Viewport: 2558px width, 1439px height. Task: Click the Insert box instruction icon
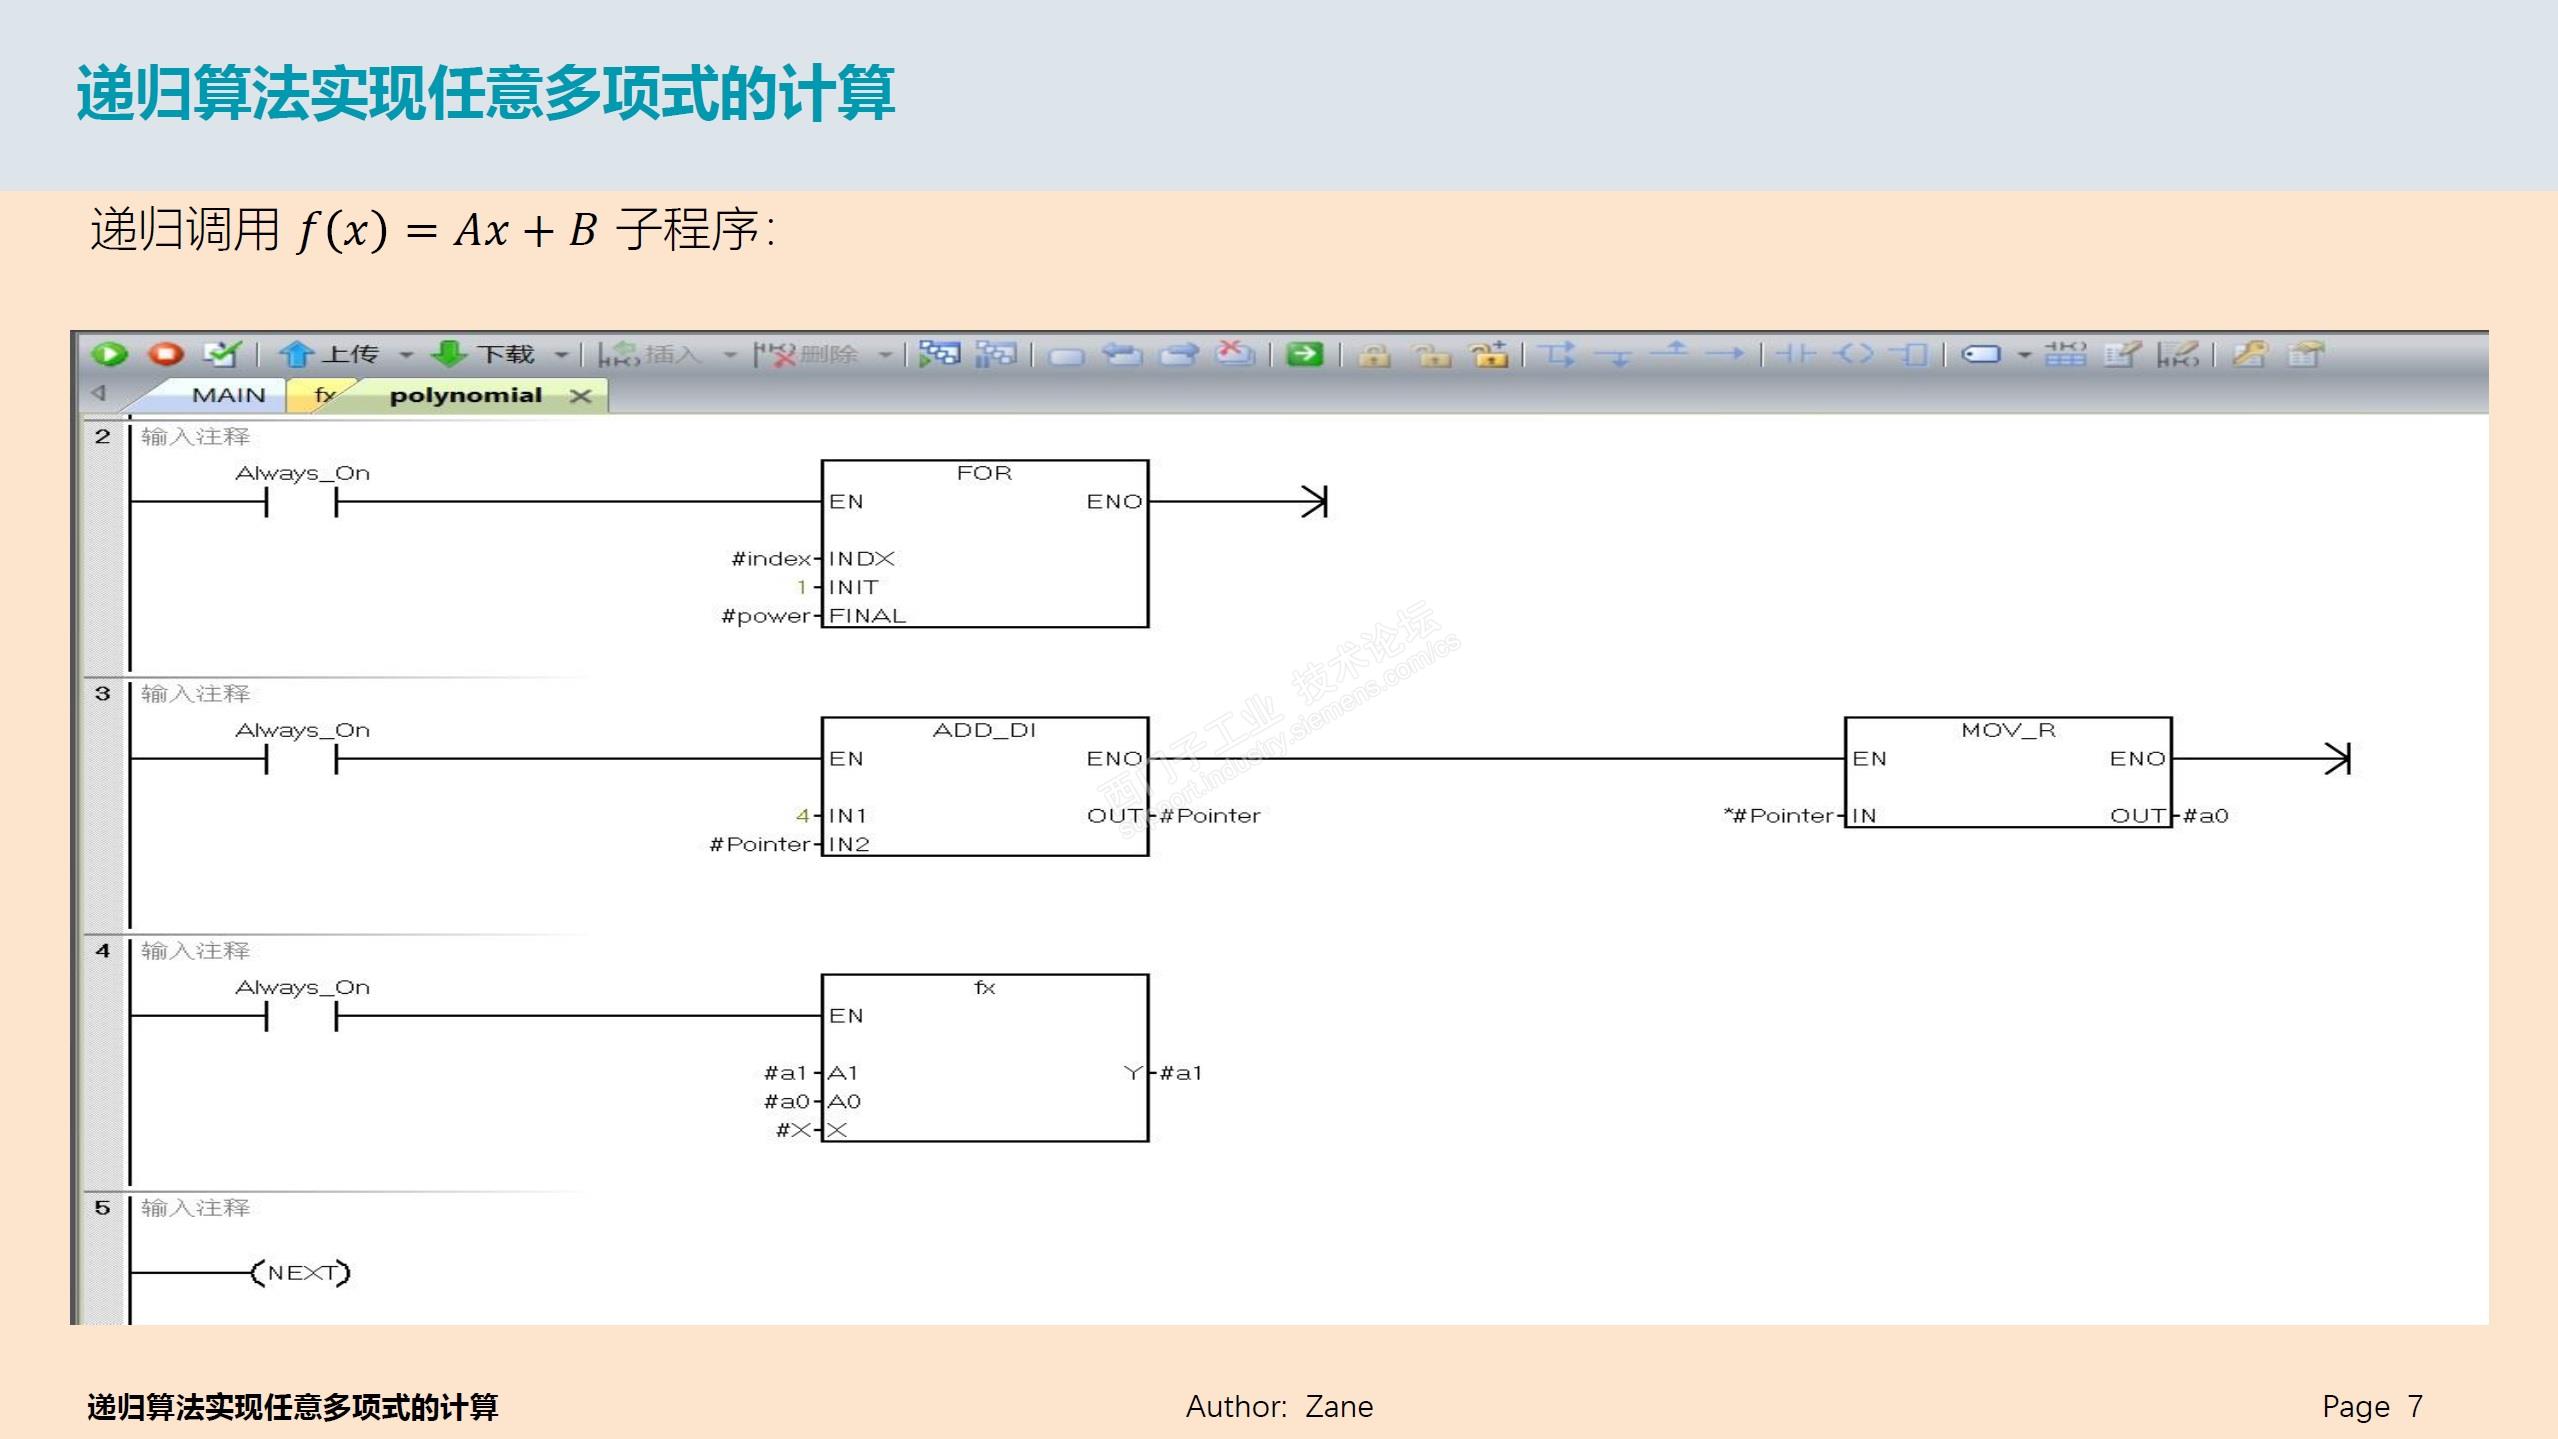[x=1909, y=354]
